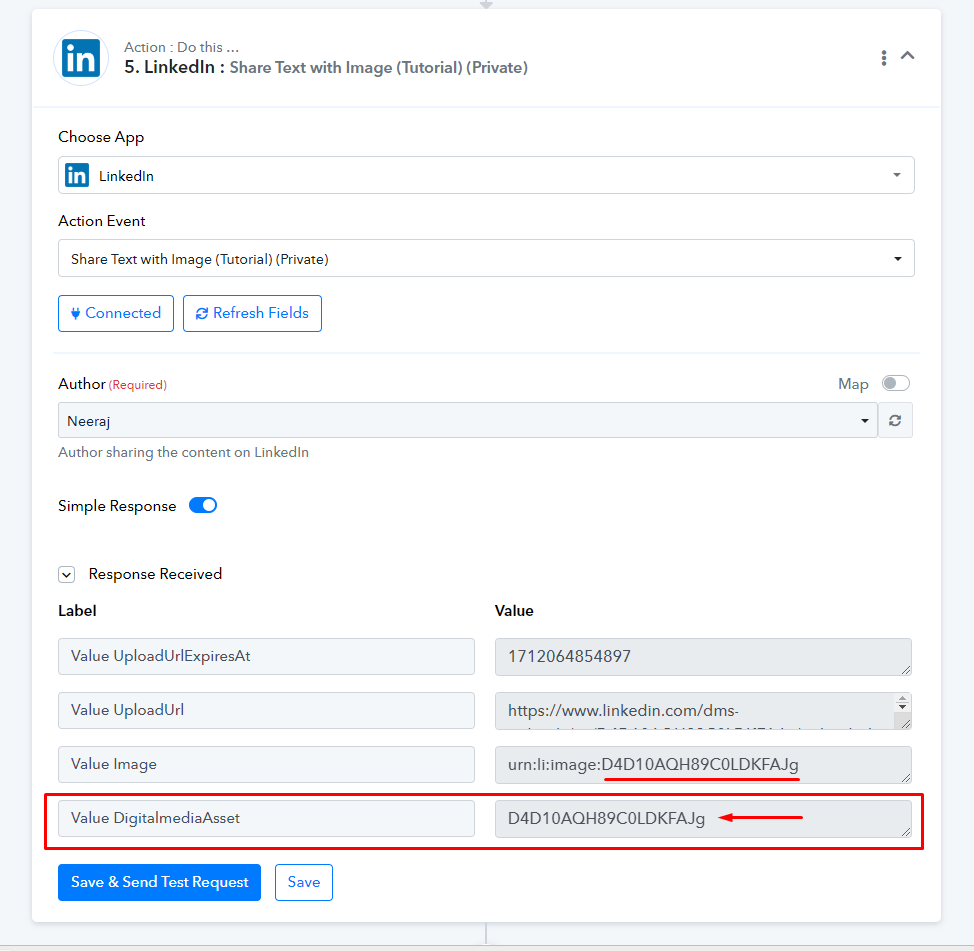Click the Value DigitalmediaAsset value field
The width and height of the screenshot is (974, 951).
703,819
